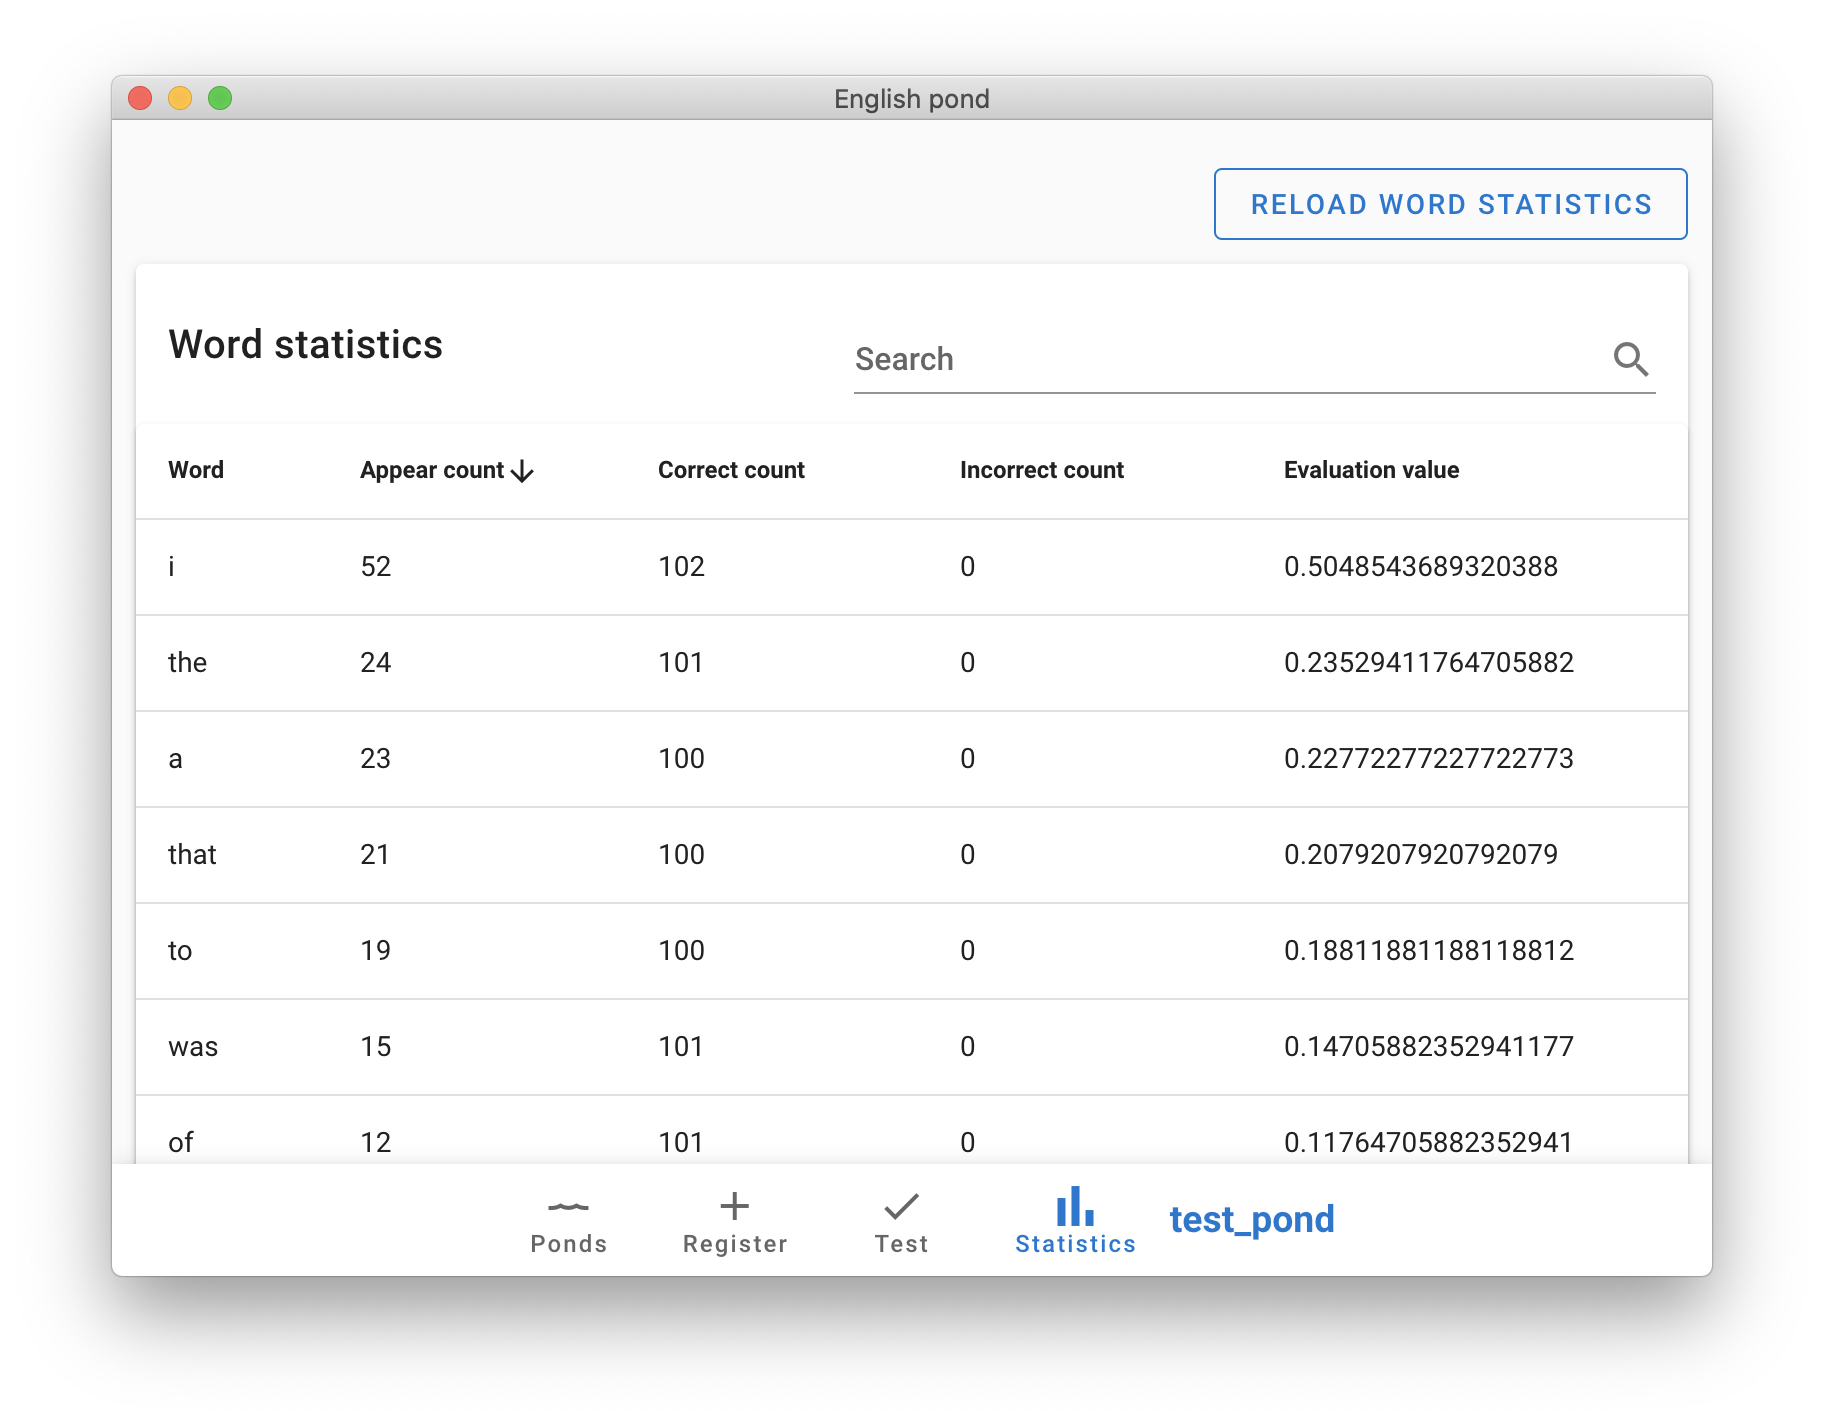This screenshot has height=1424, width=1824.
Task: Click the yellow minimize window button
Action: (180, 98)
